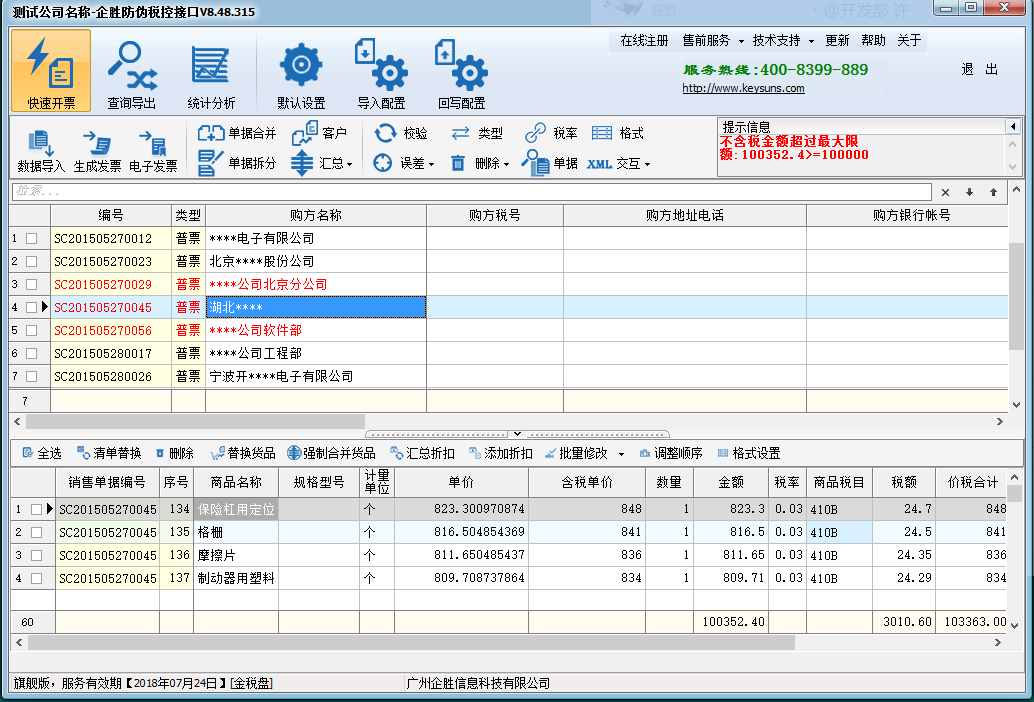
Task: Click 单据合并 merge documents
Action: click(x=237, y=134)
